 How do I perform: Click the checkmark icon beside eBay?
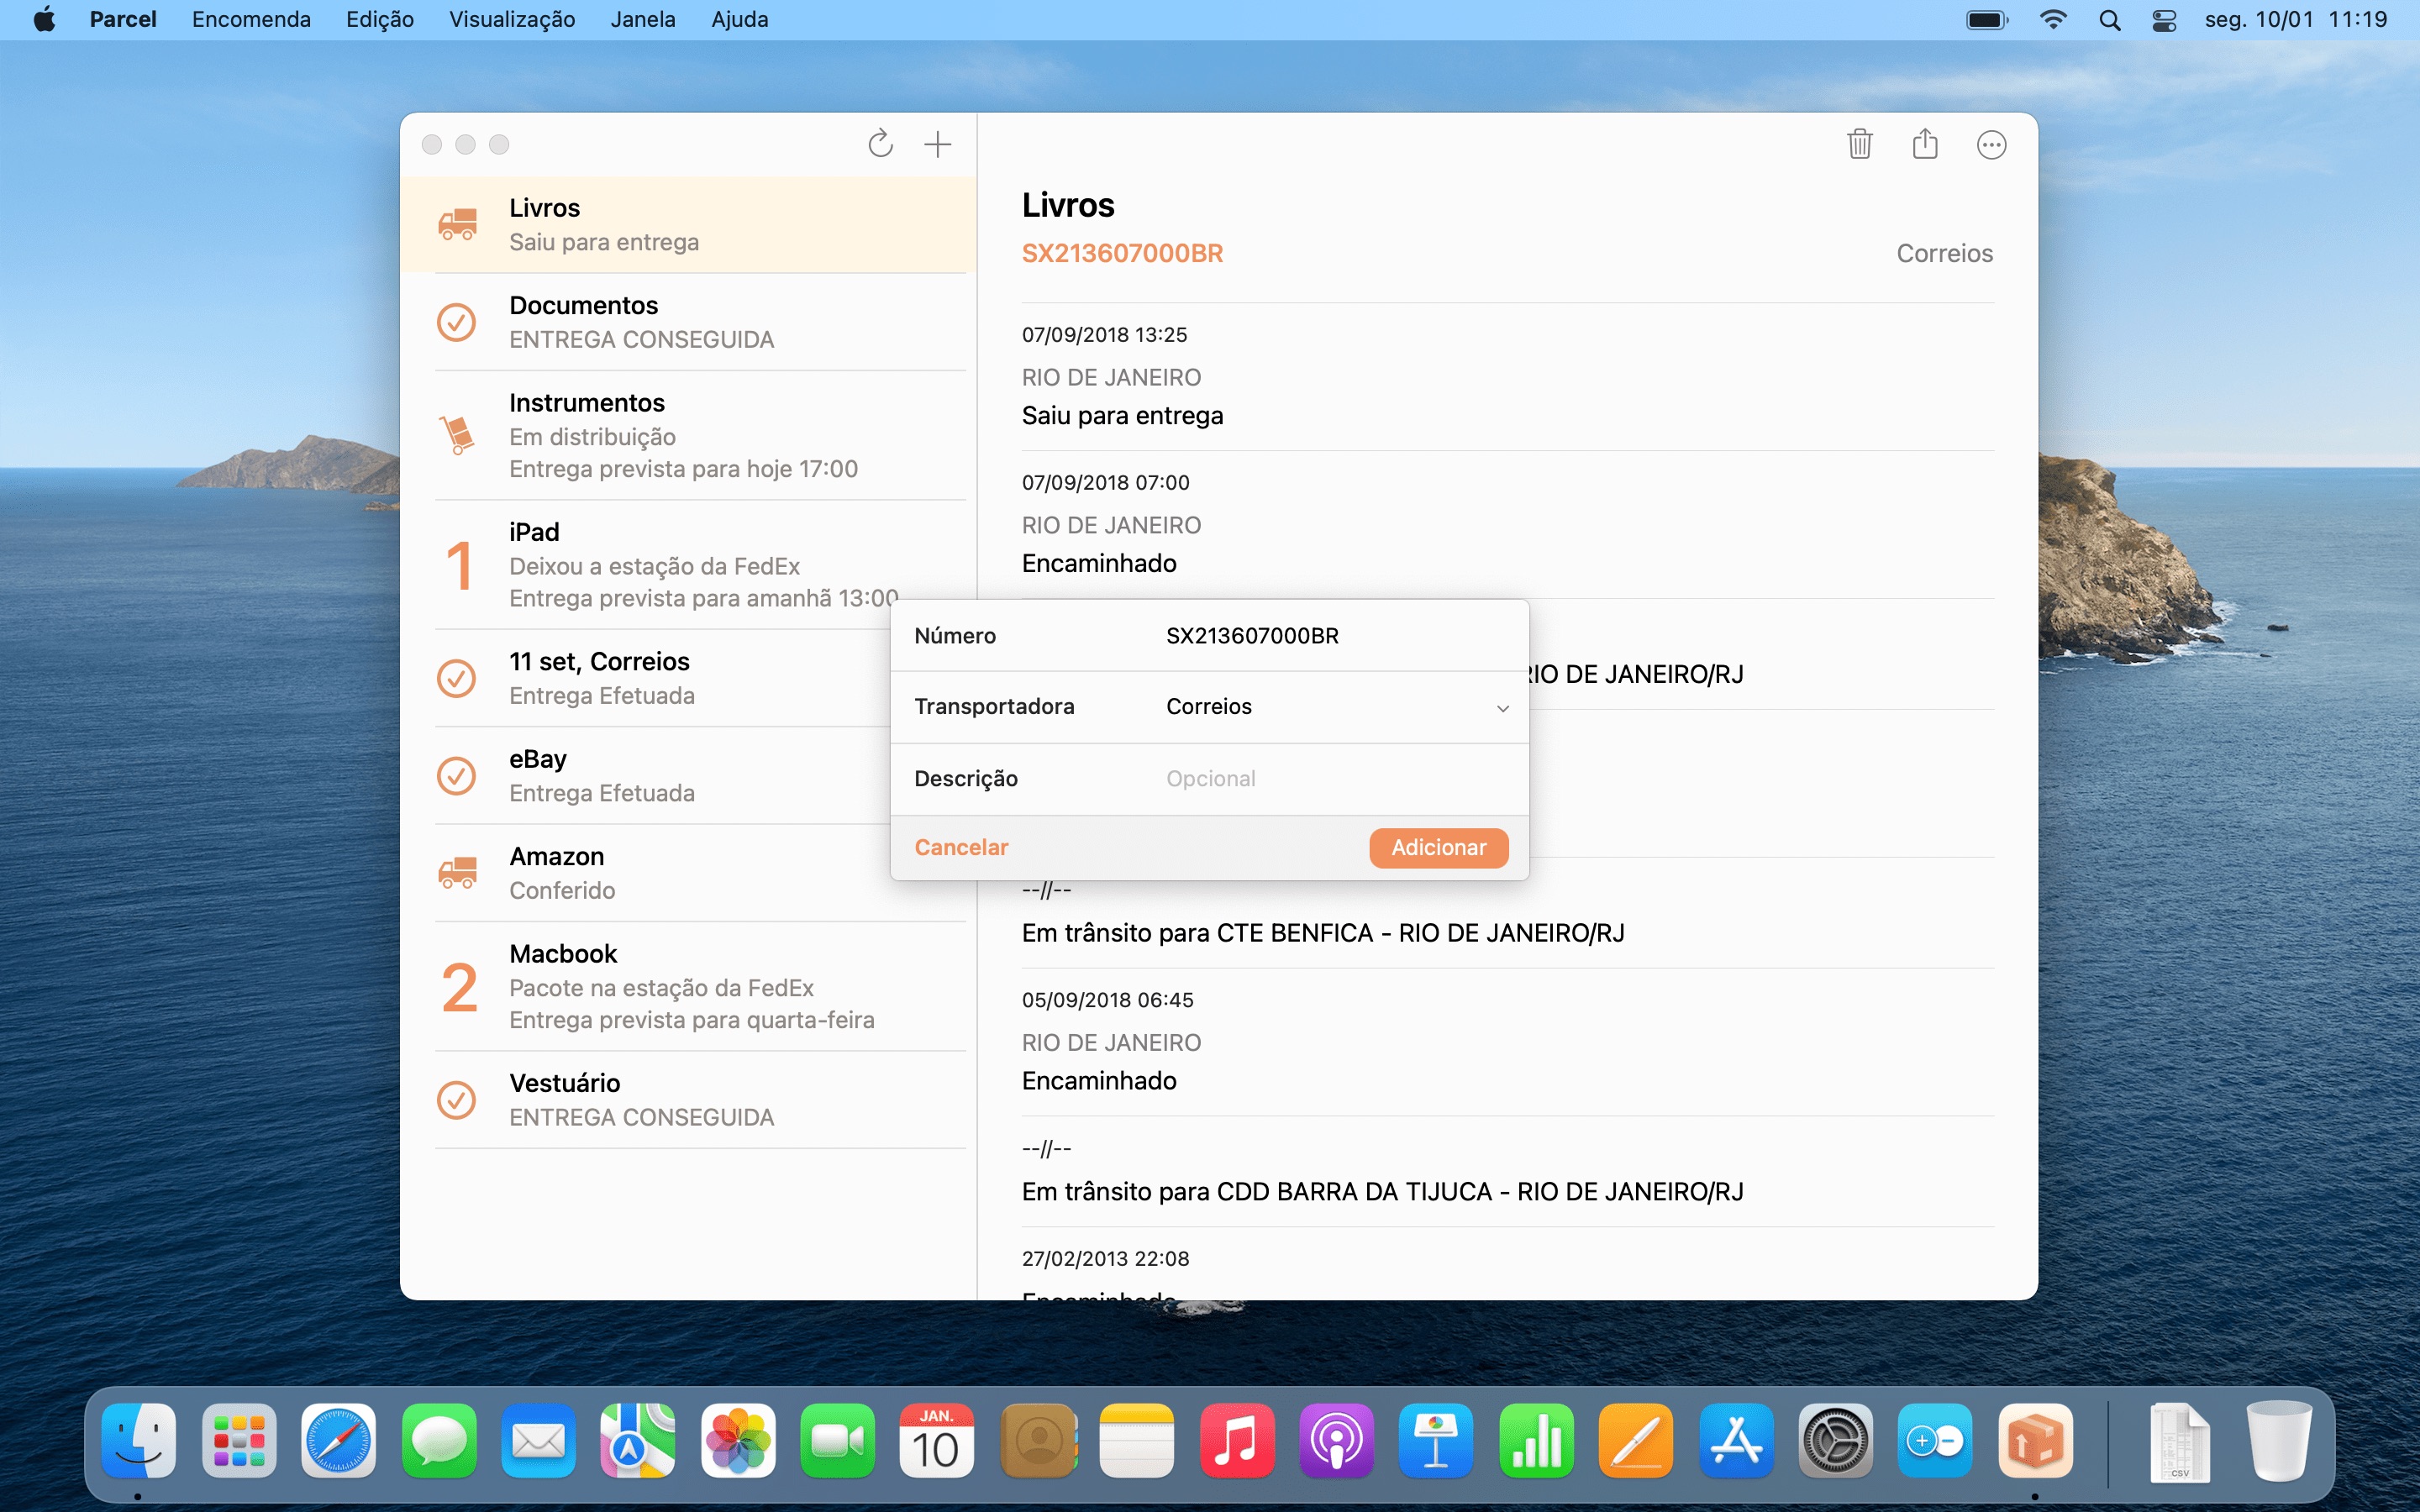(x=456, y=775)
